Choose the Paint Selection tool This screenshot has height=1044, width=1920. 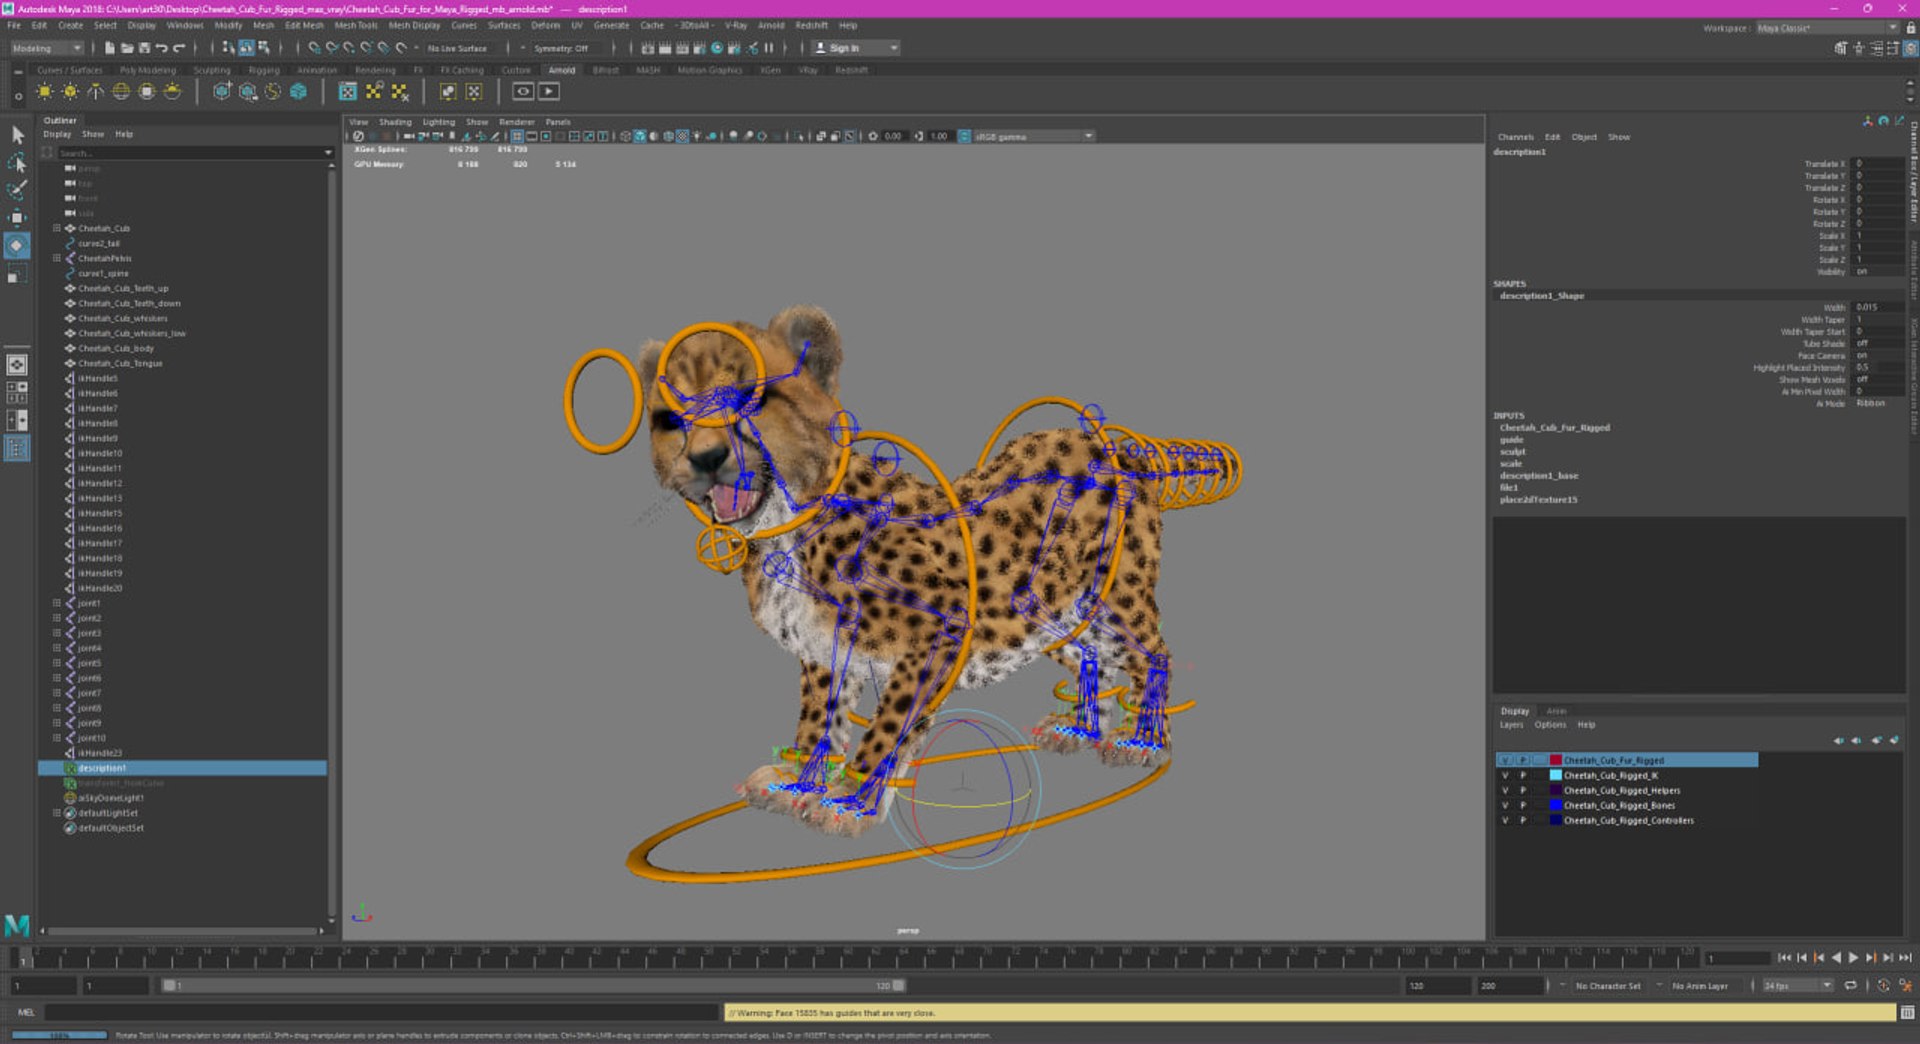click(17, 190)
